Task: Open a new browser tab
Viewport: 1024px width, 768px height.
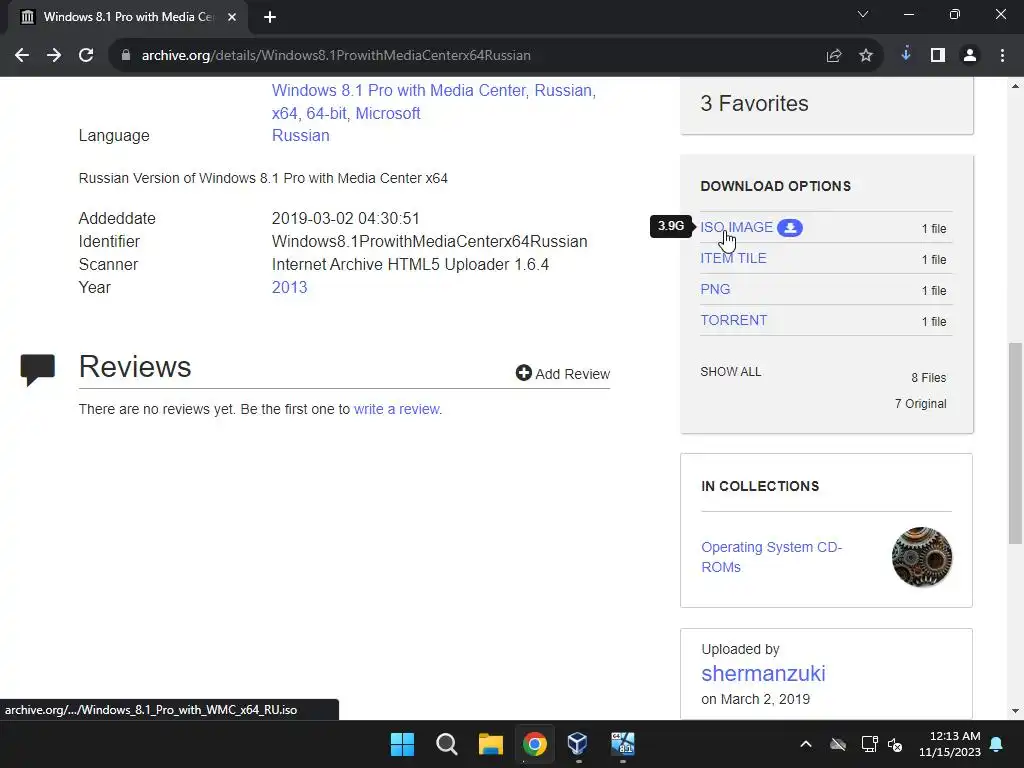Action: (270, 17)
